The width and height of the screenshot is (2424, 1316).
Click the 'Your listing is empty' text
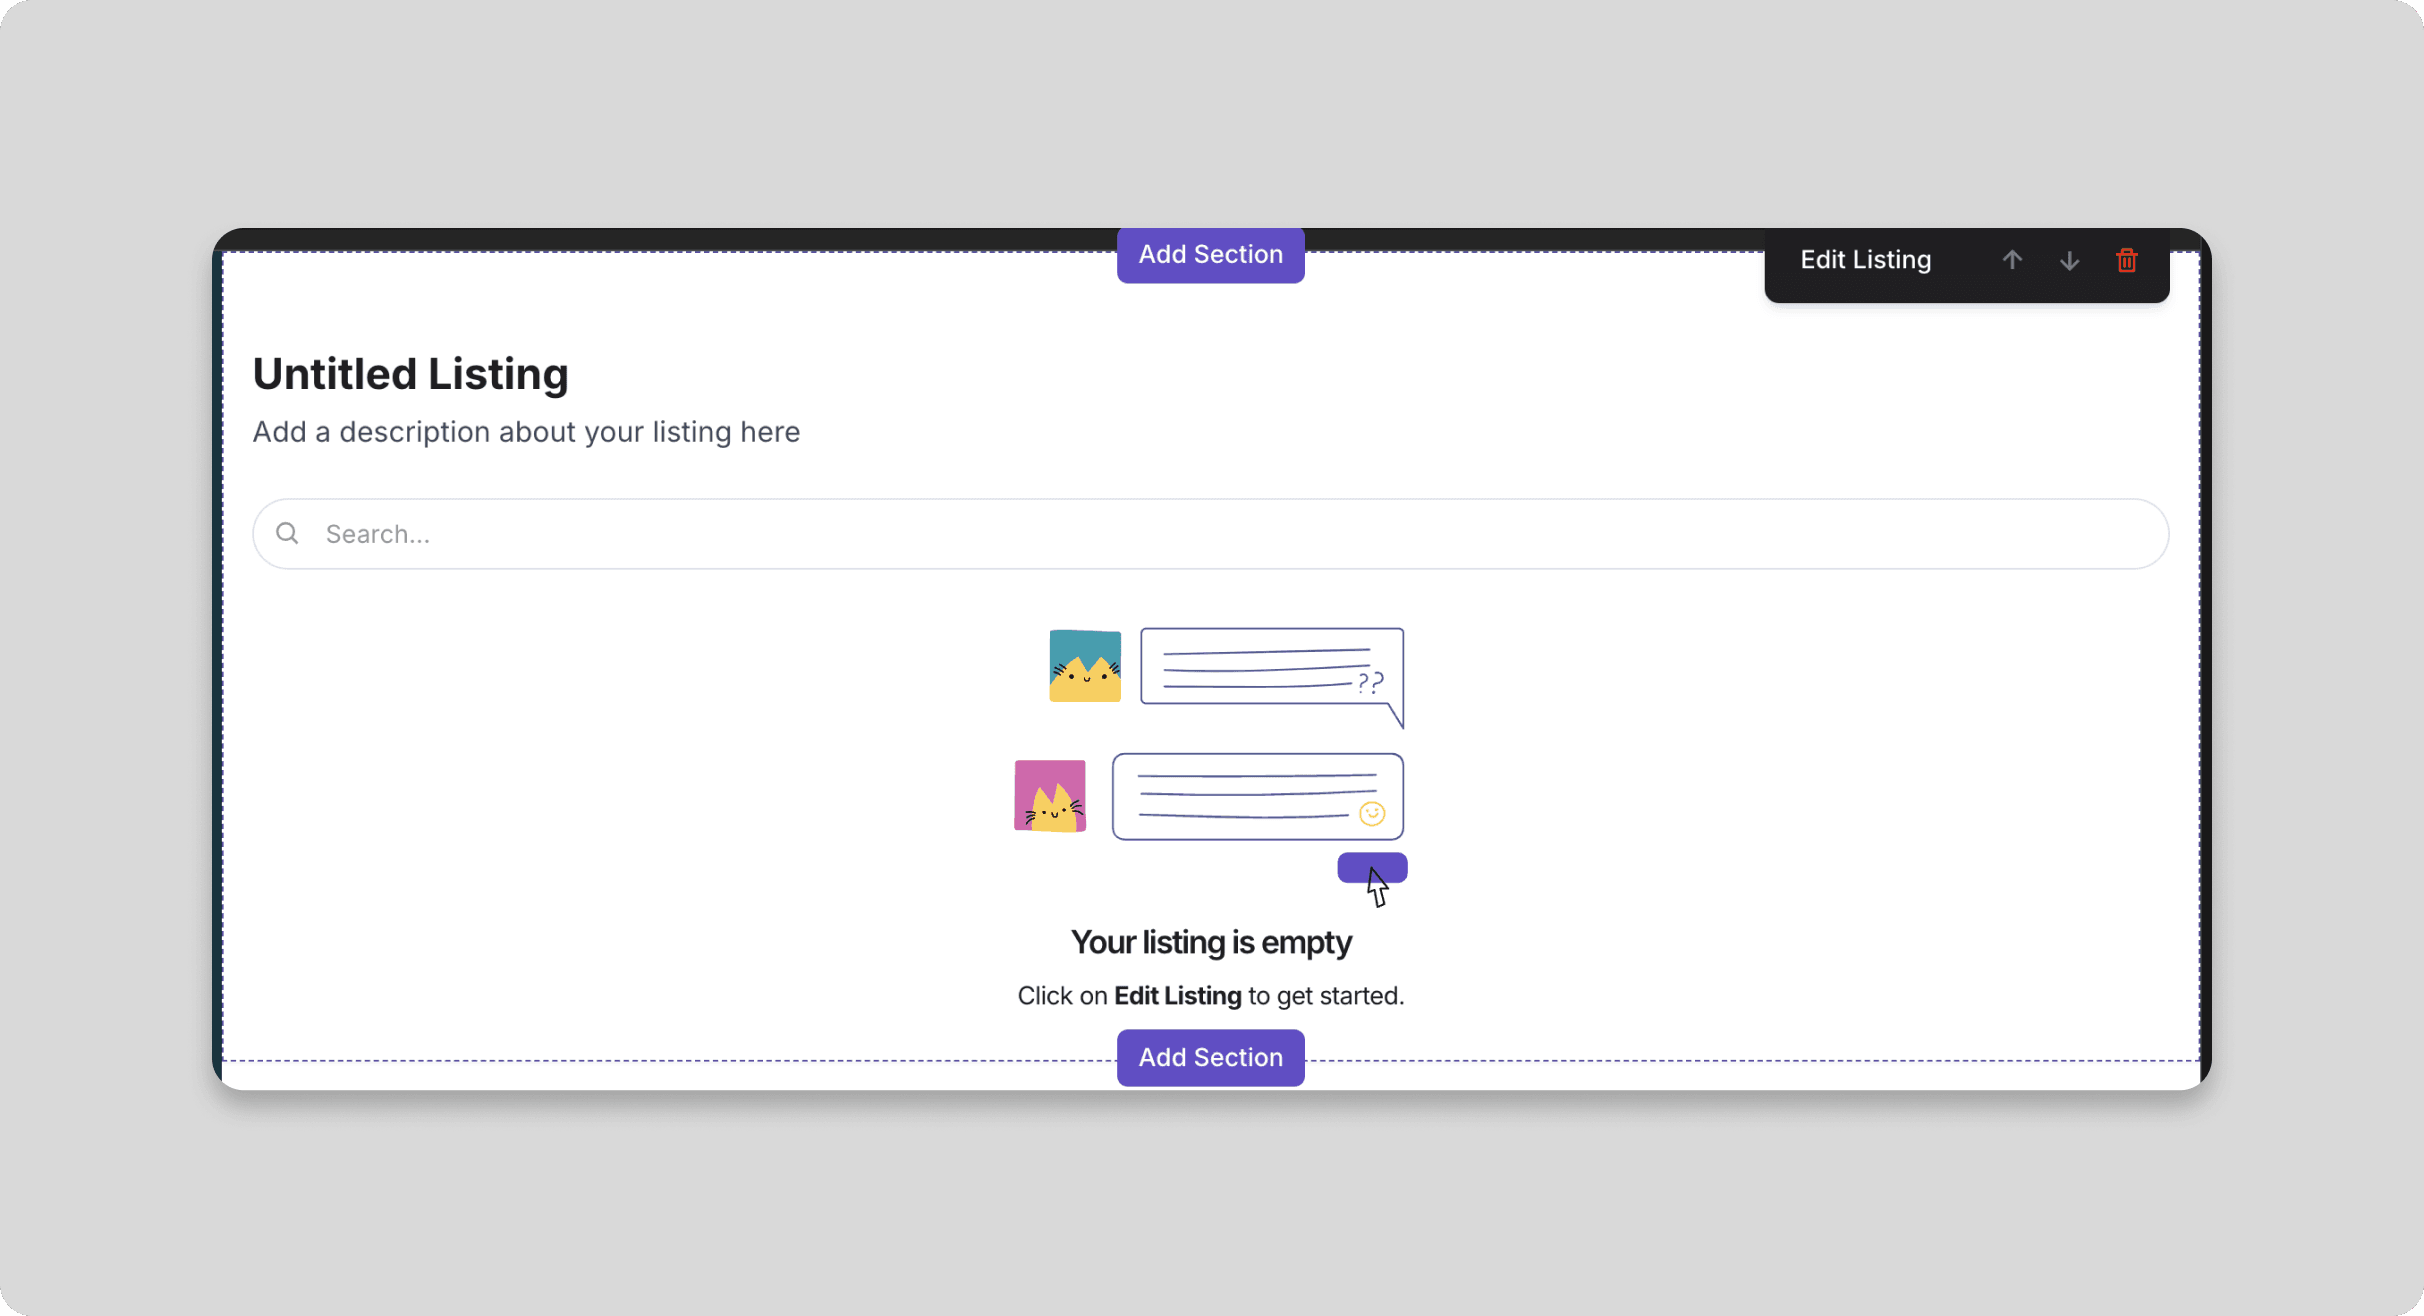coord(1210,942)
